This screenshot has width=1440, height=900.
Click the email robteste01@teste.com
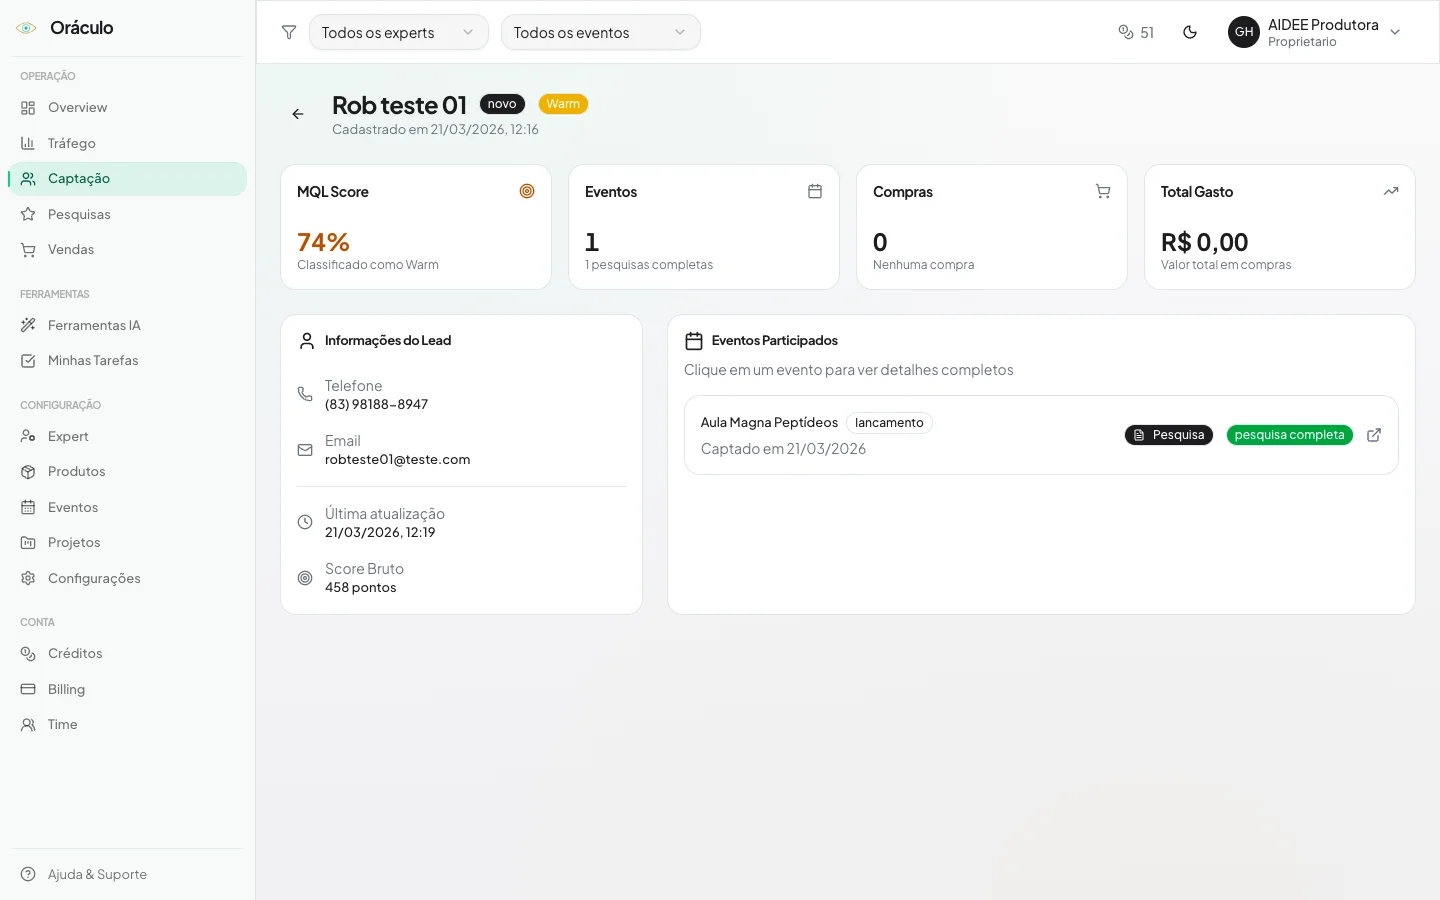397,460
